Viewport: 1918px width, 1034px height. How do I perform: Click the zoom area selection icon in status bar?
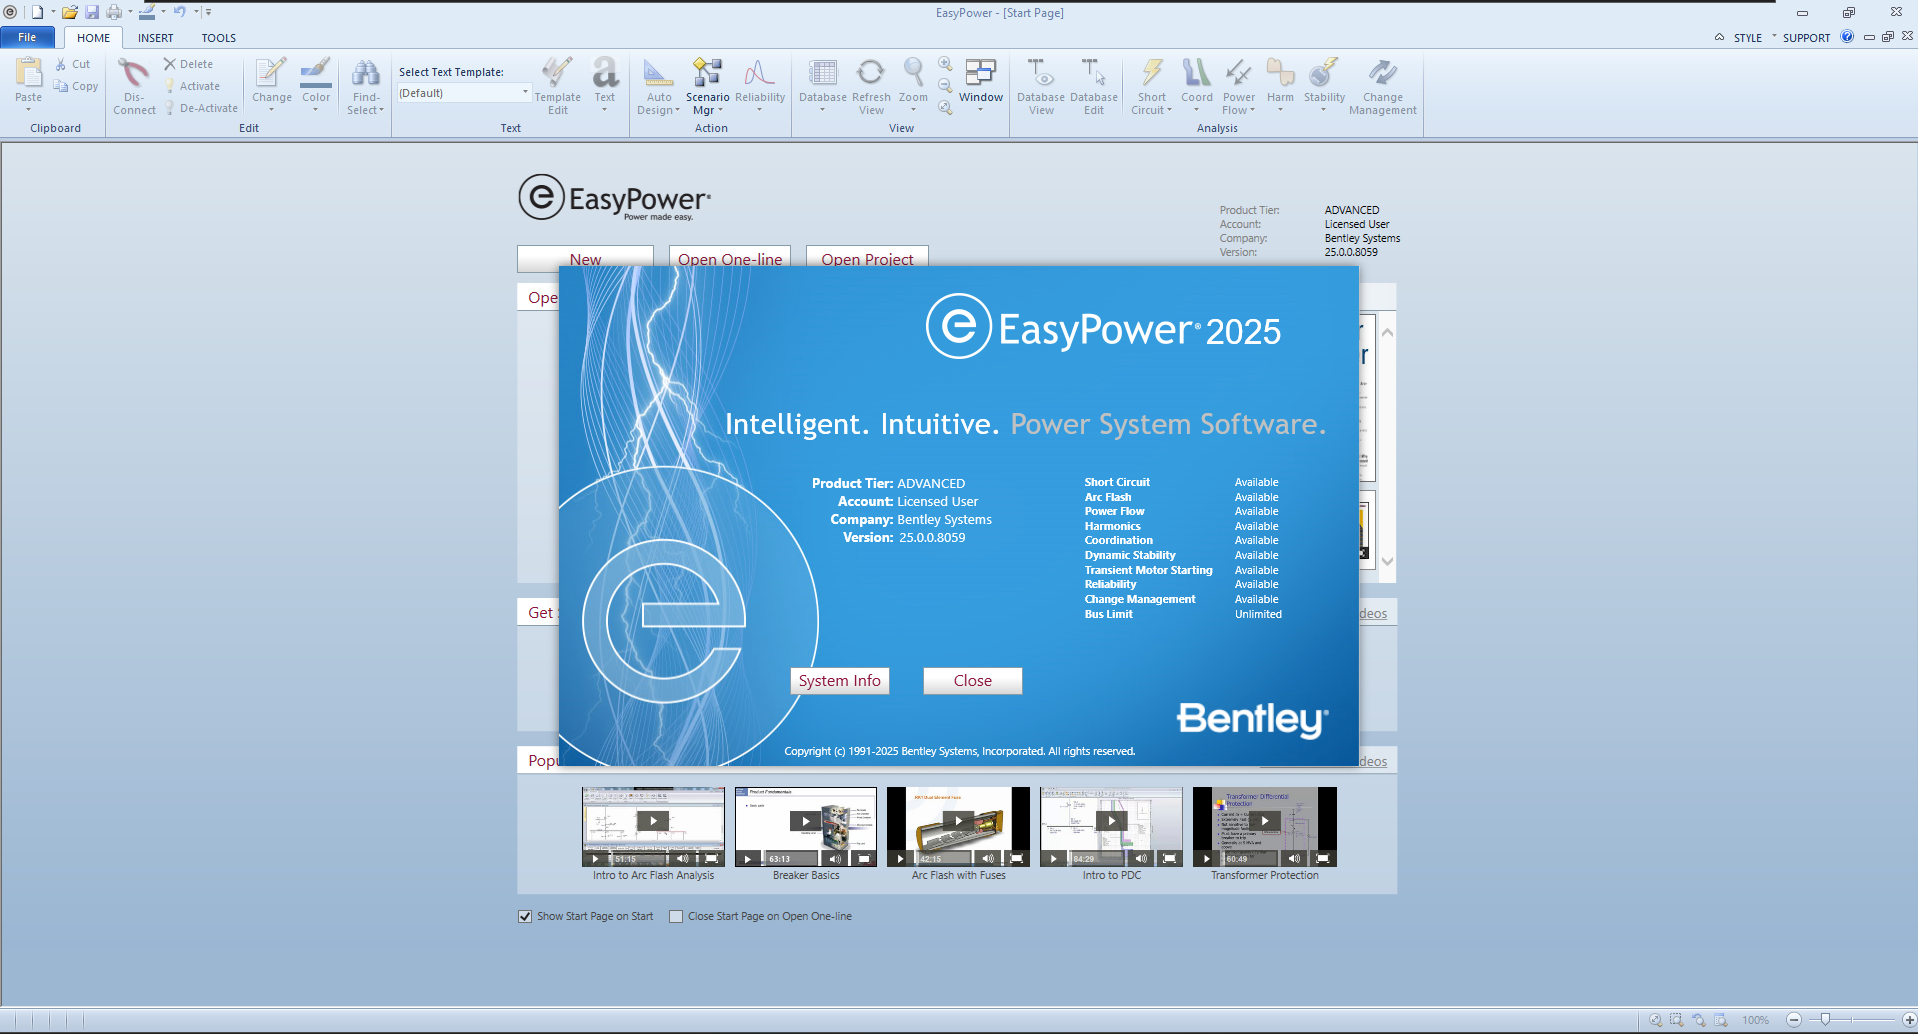(x=1677, y=1020)
